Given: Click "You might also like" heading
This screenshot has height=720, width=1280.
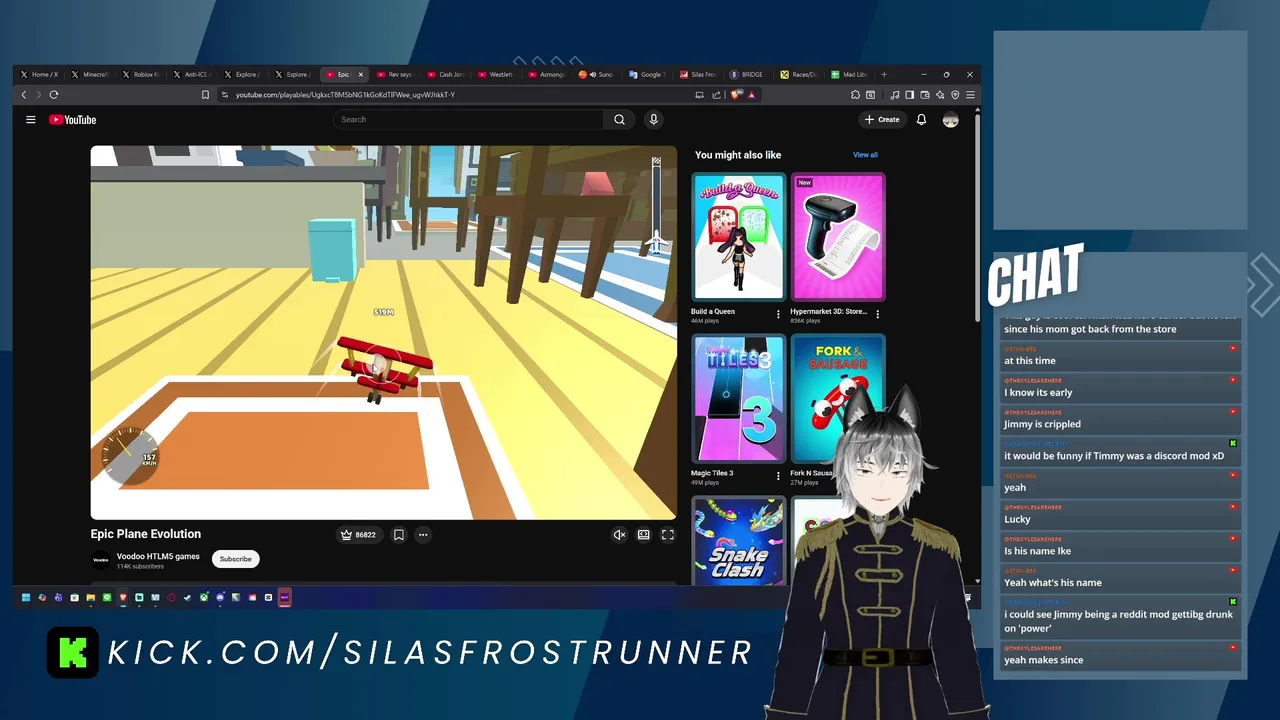Looking at the screenshot, I should [738, 155].
